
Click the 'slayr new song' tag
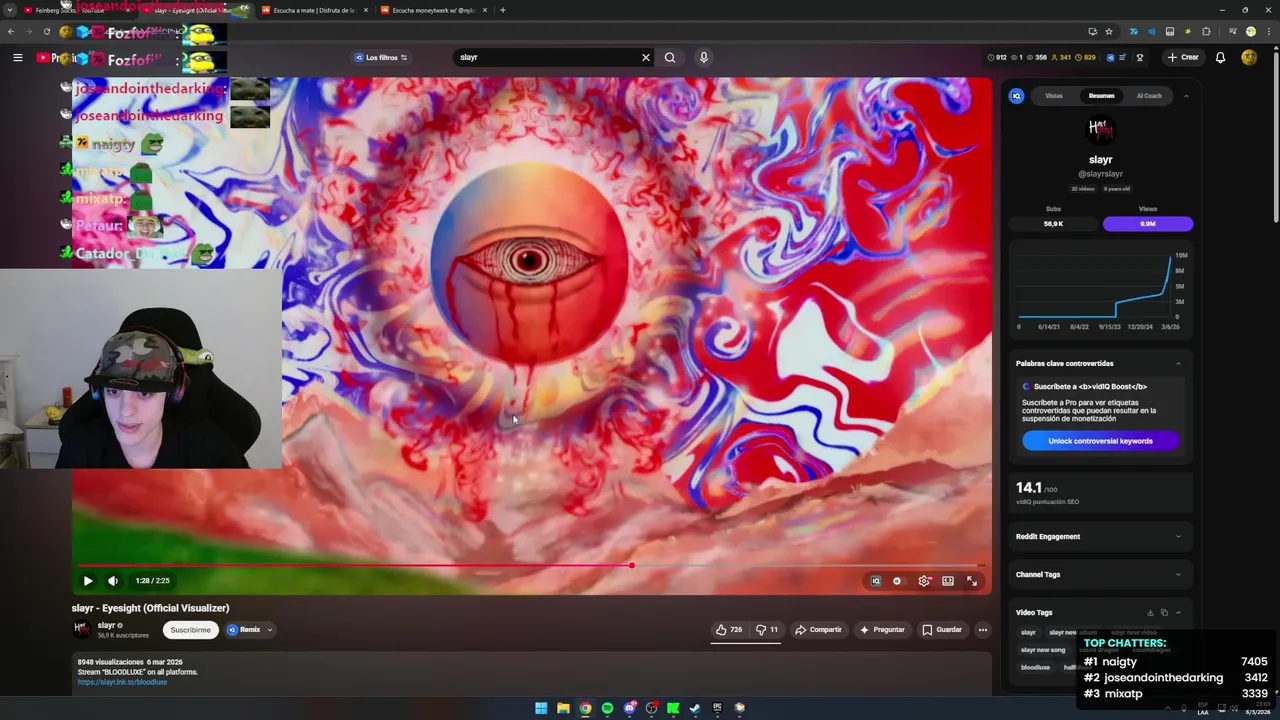pos(1043,650)
